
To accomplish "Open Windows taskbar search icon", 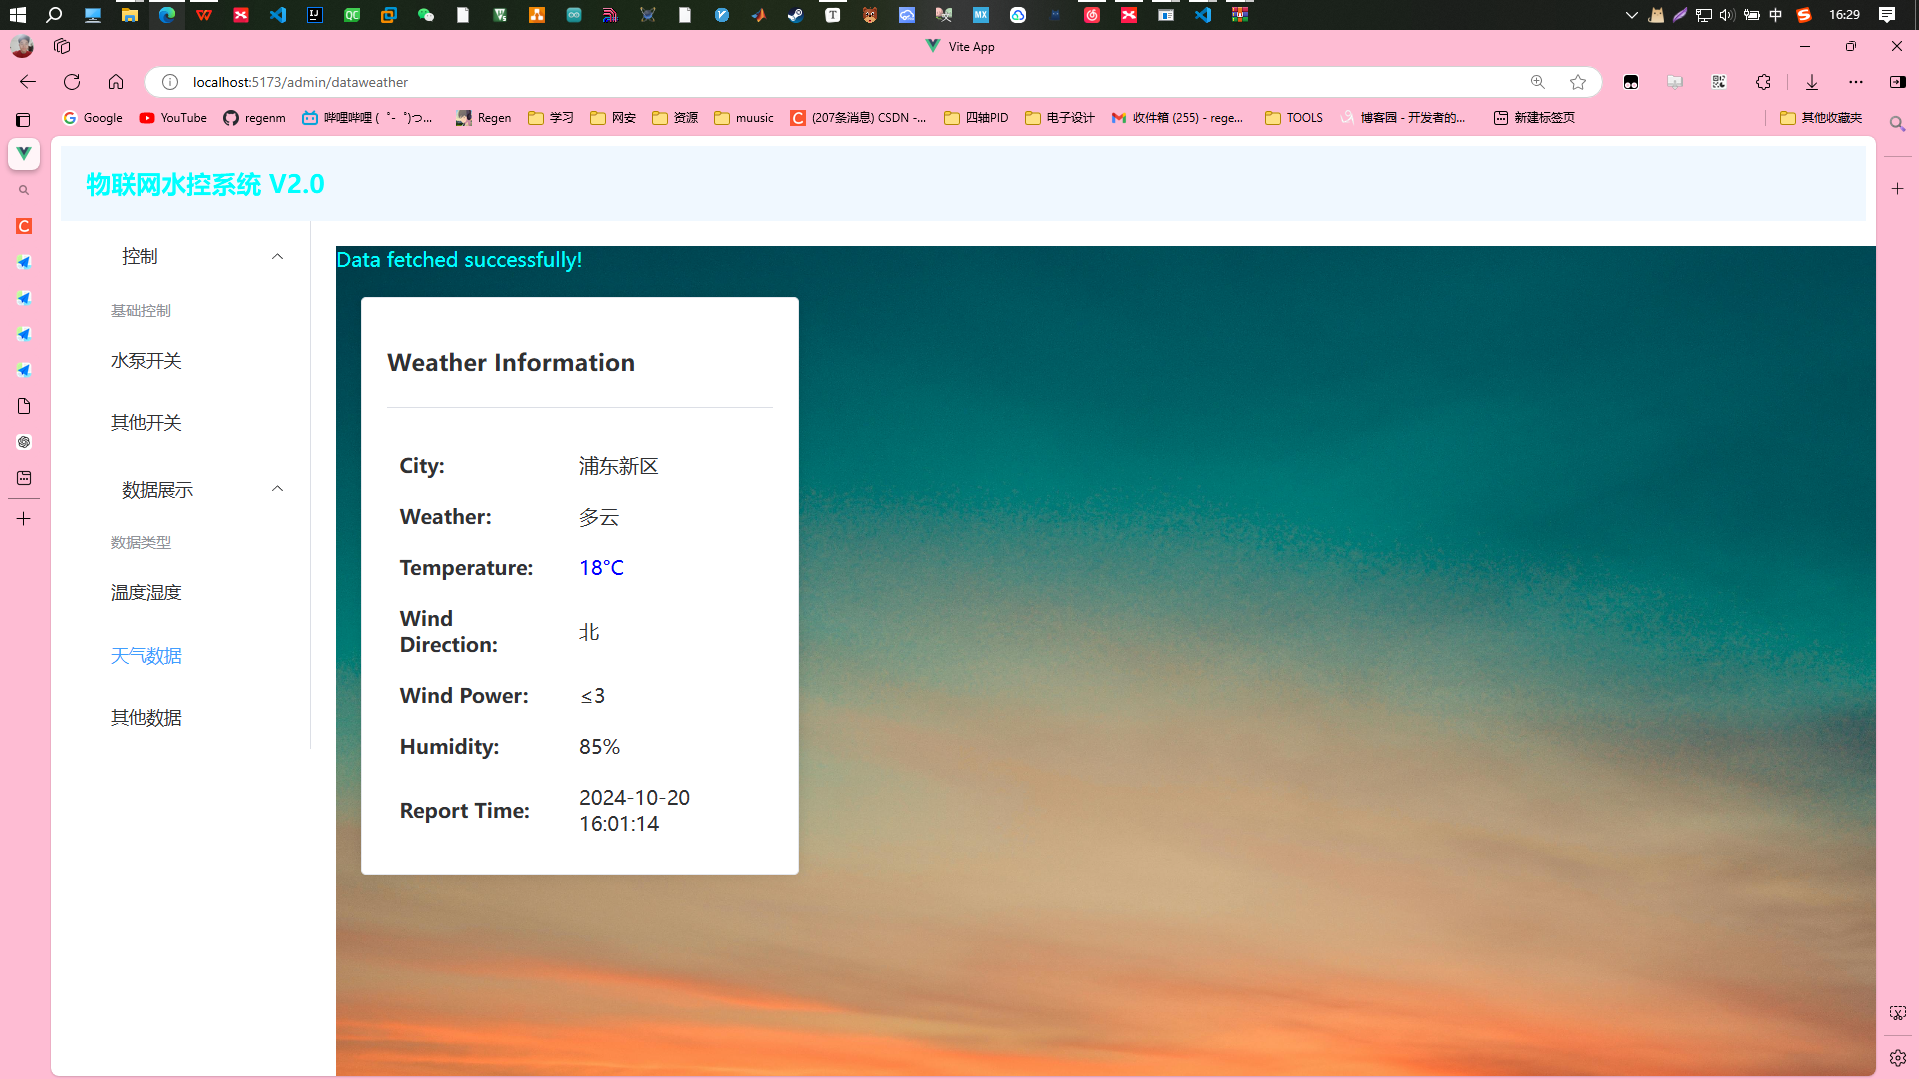I will 54,15.
